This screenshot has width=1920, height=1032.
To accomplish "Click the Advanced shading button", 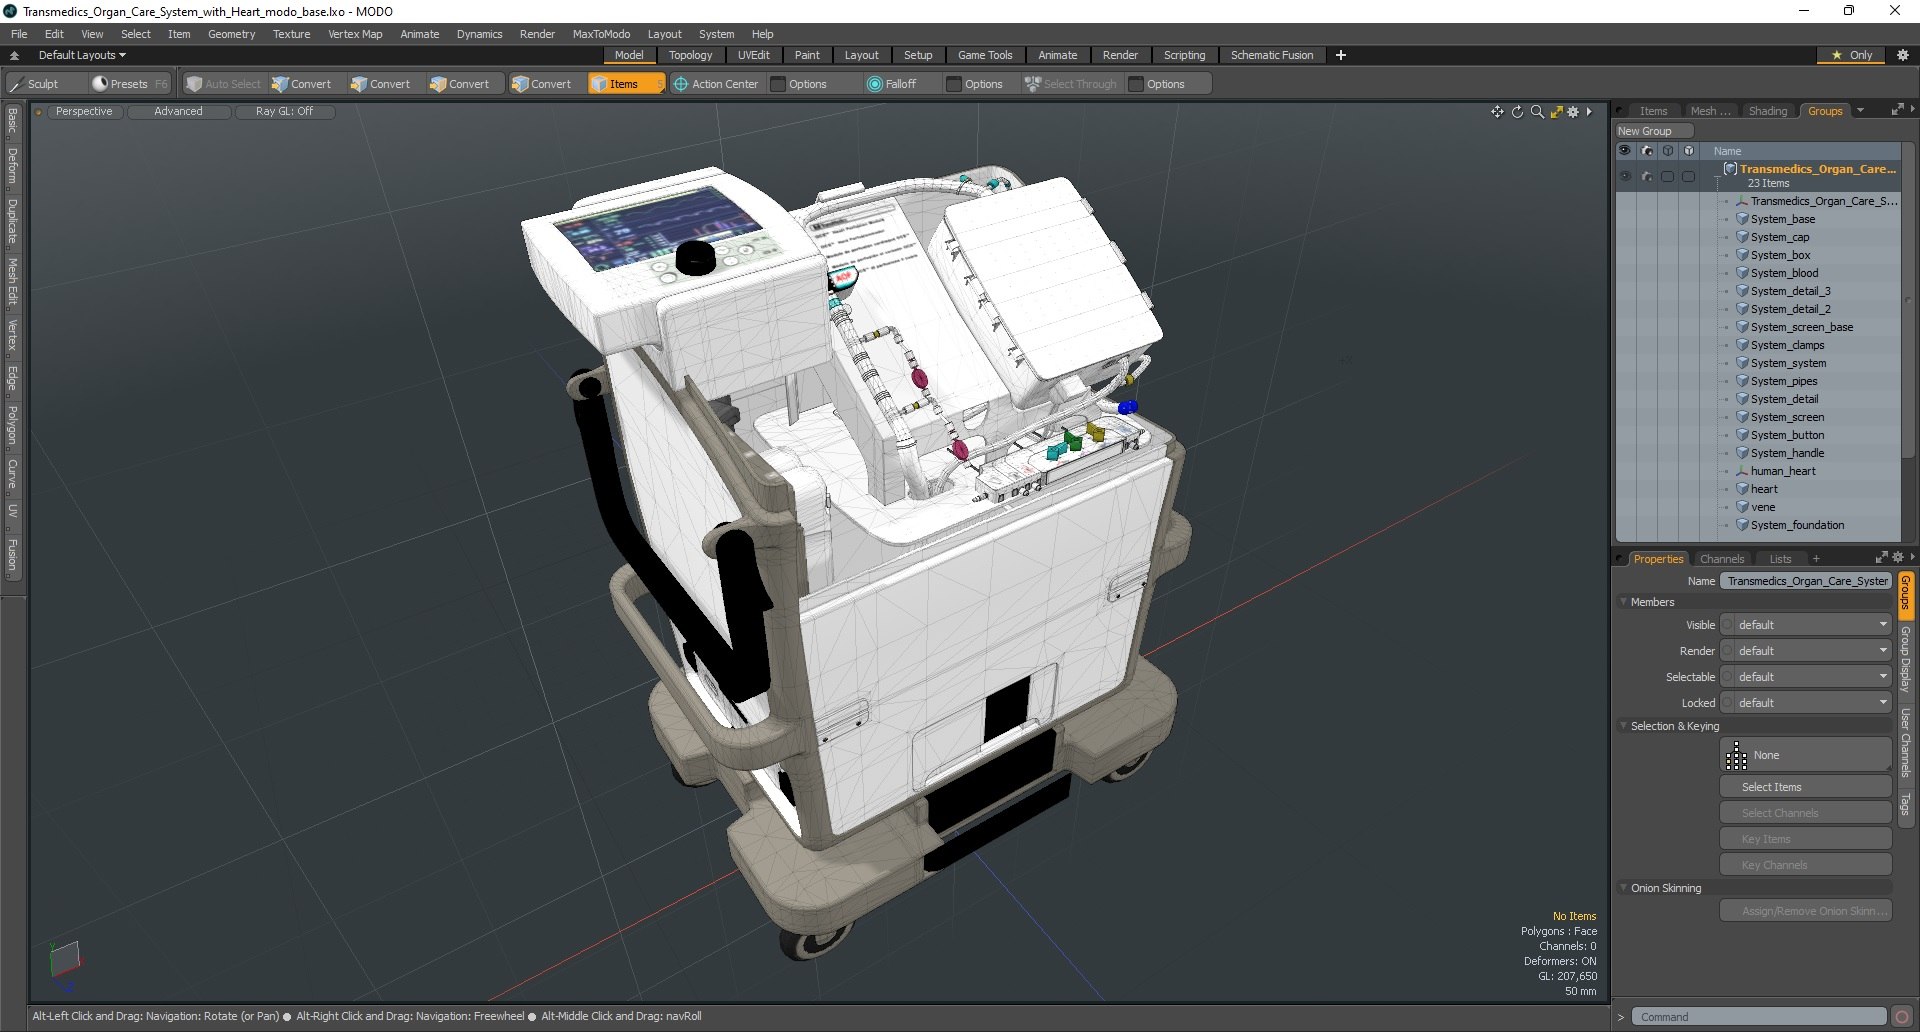I will [178, 112].
